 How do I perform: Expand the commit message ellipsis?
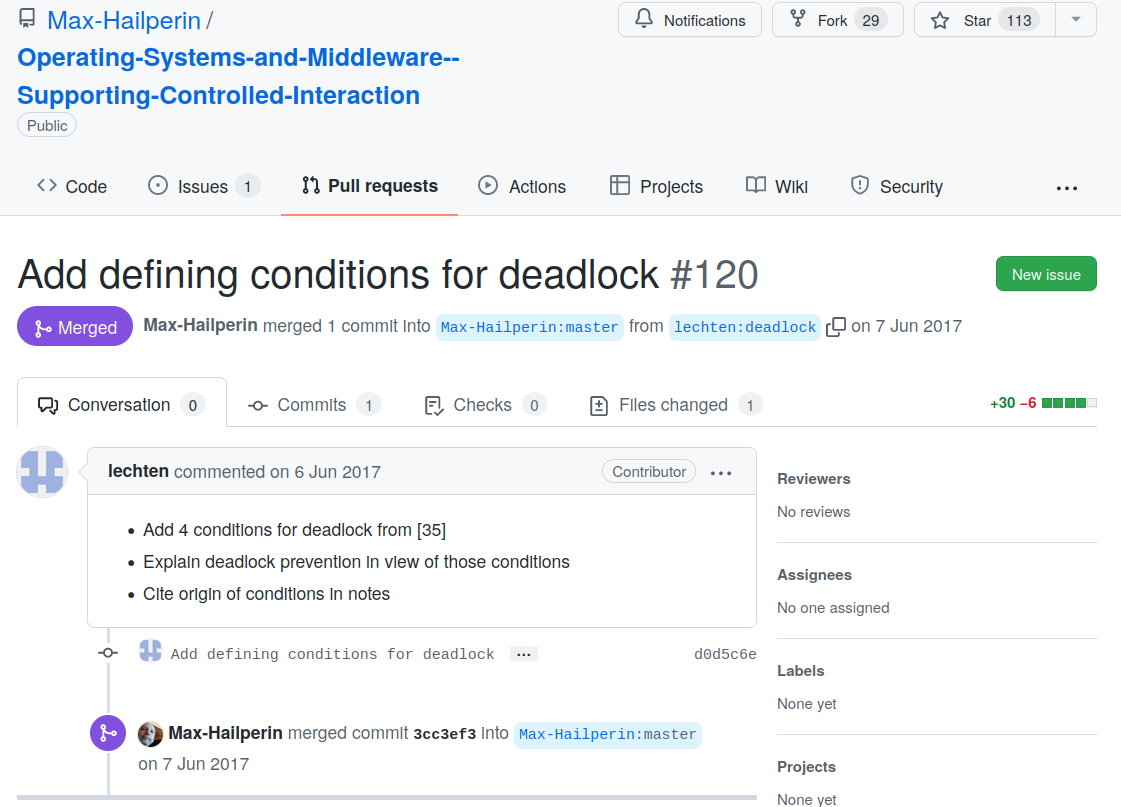coord(523,654)
